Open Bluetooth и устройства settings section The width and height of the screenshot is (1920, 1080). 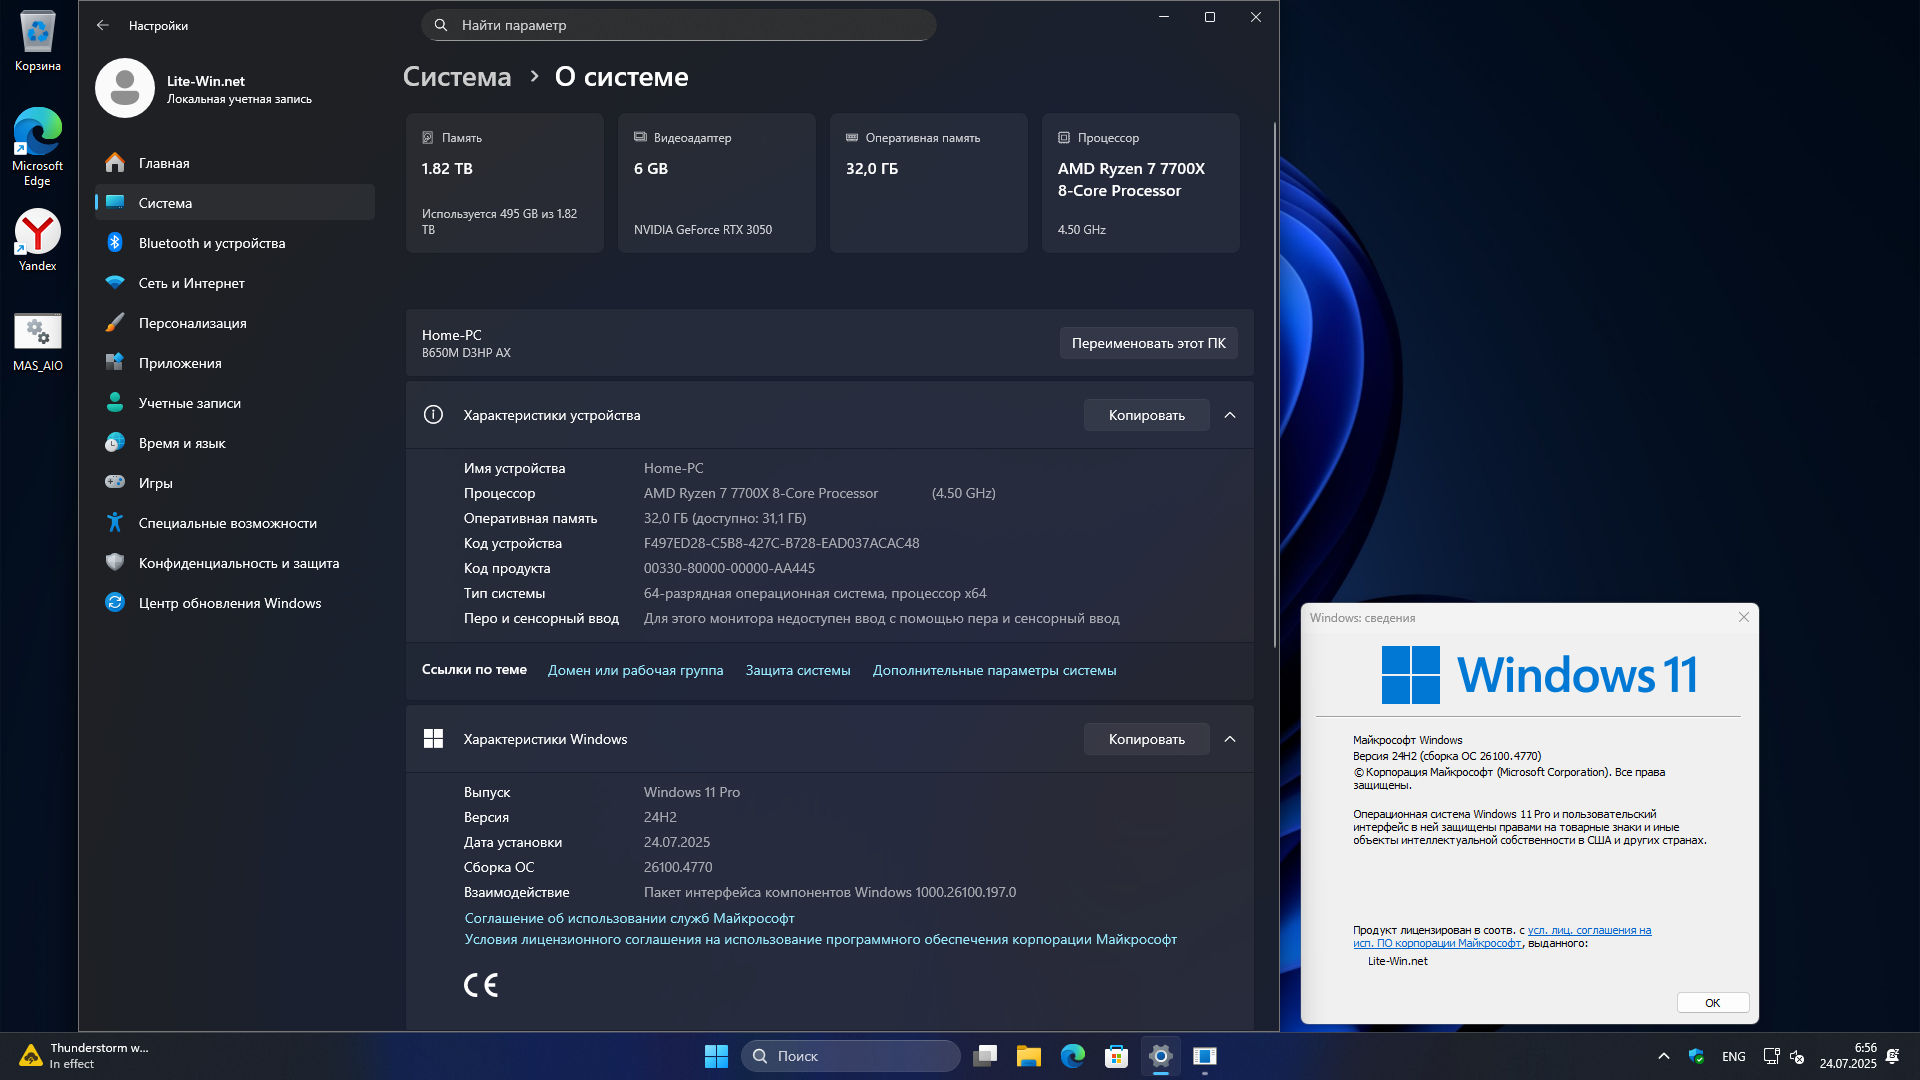click(x=212, y=243)
